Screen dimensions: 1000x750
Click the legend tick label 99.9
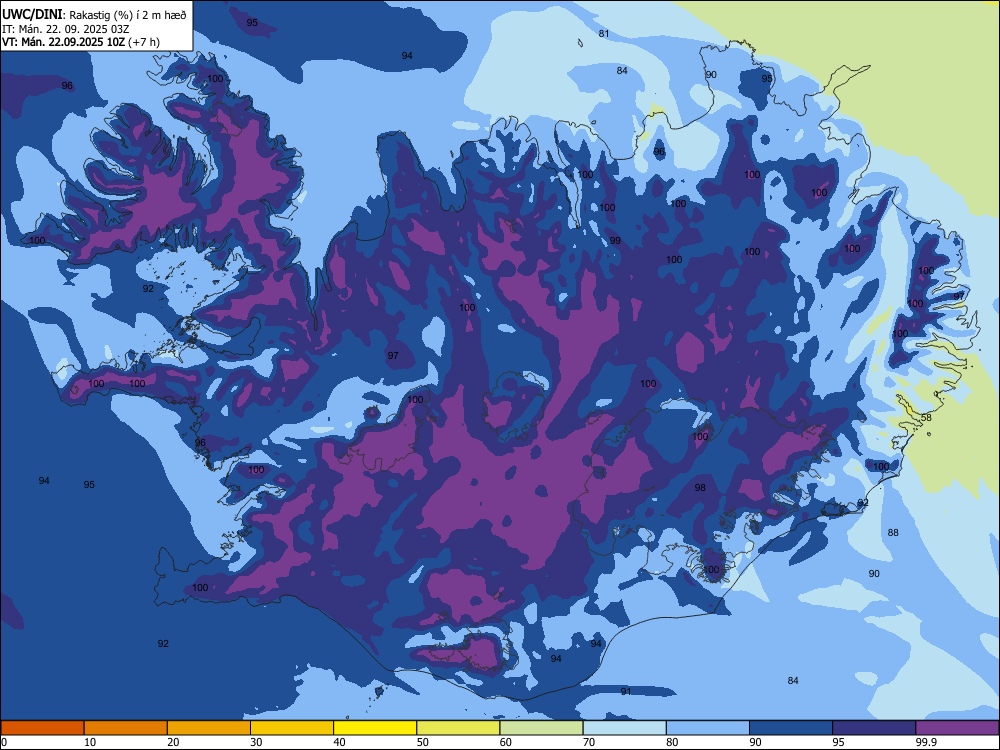pyautogui.click(x=925, y=742)
